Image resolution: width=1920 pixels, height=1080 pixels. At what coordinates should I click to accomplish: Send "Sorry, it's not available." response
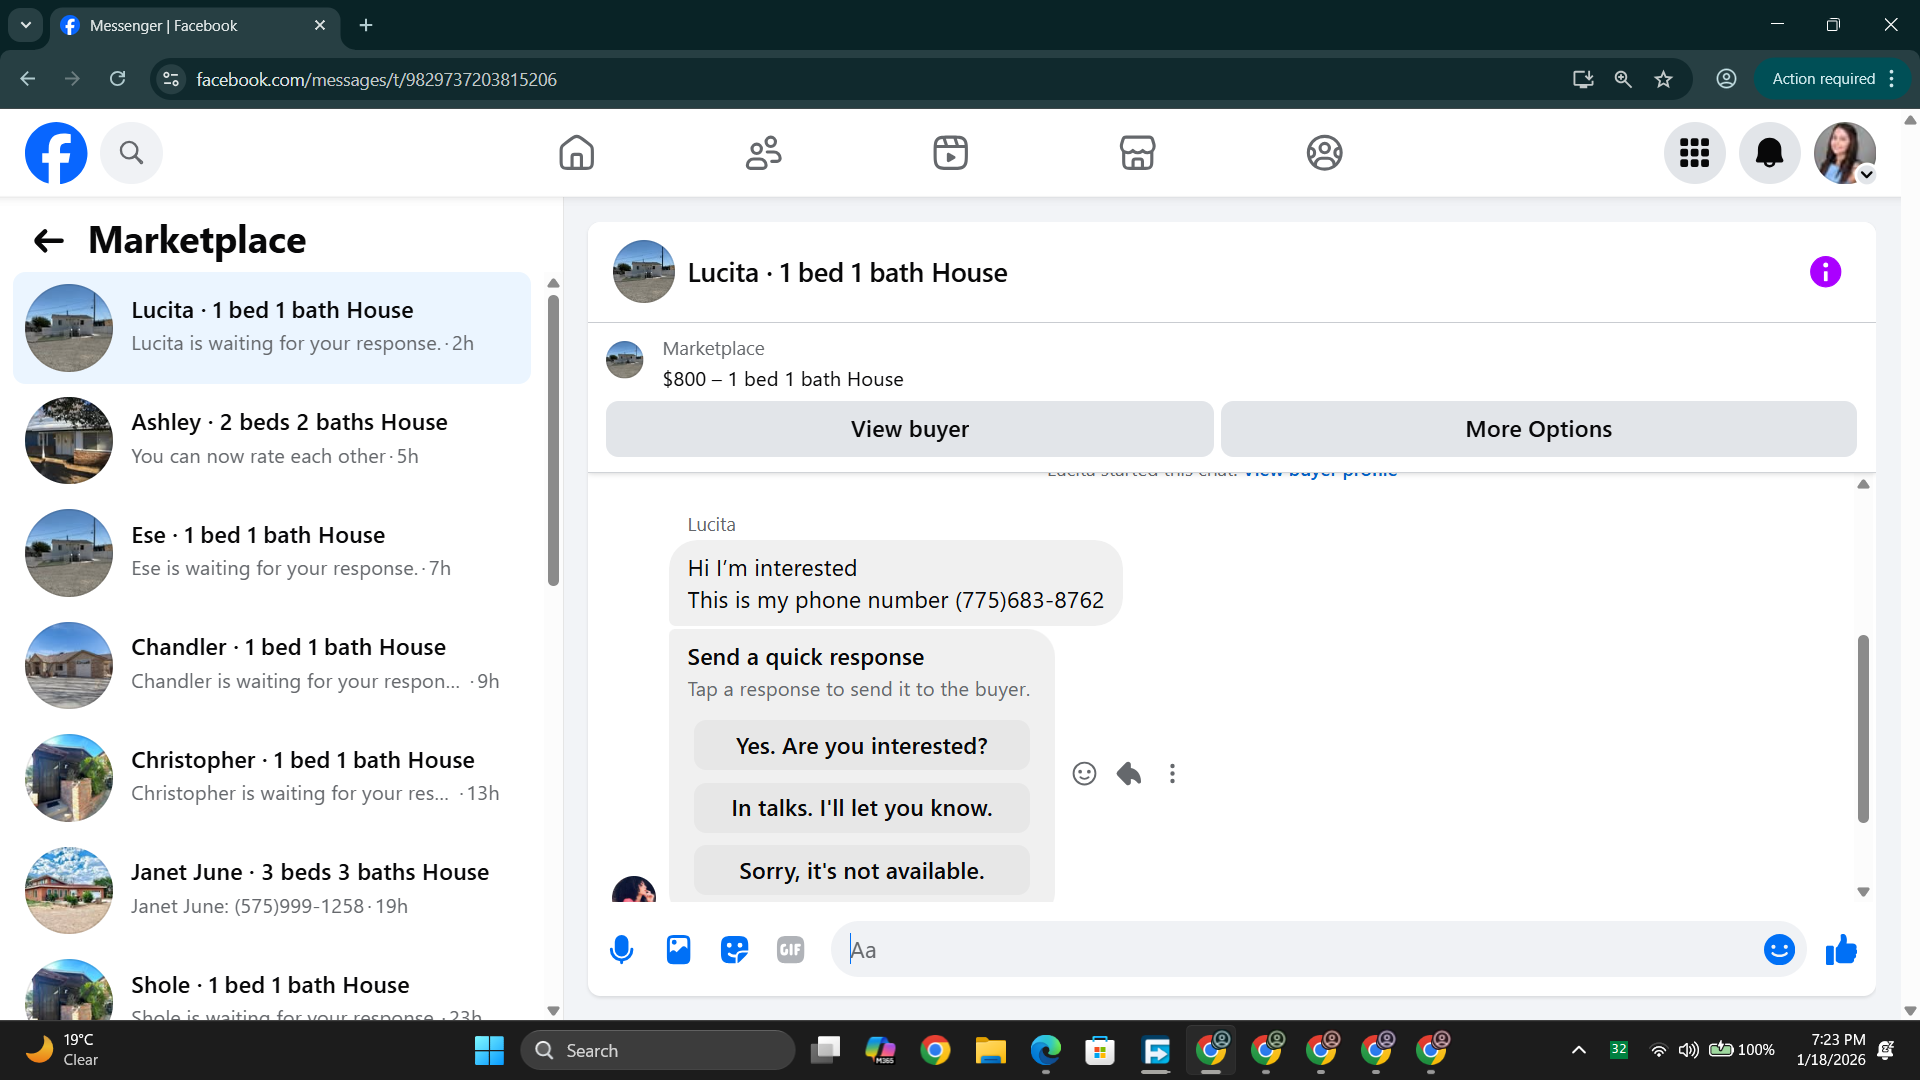(x=861, y=871)
